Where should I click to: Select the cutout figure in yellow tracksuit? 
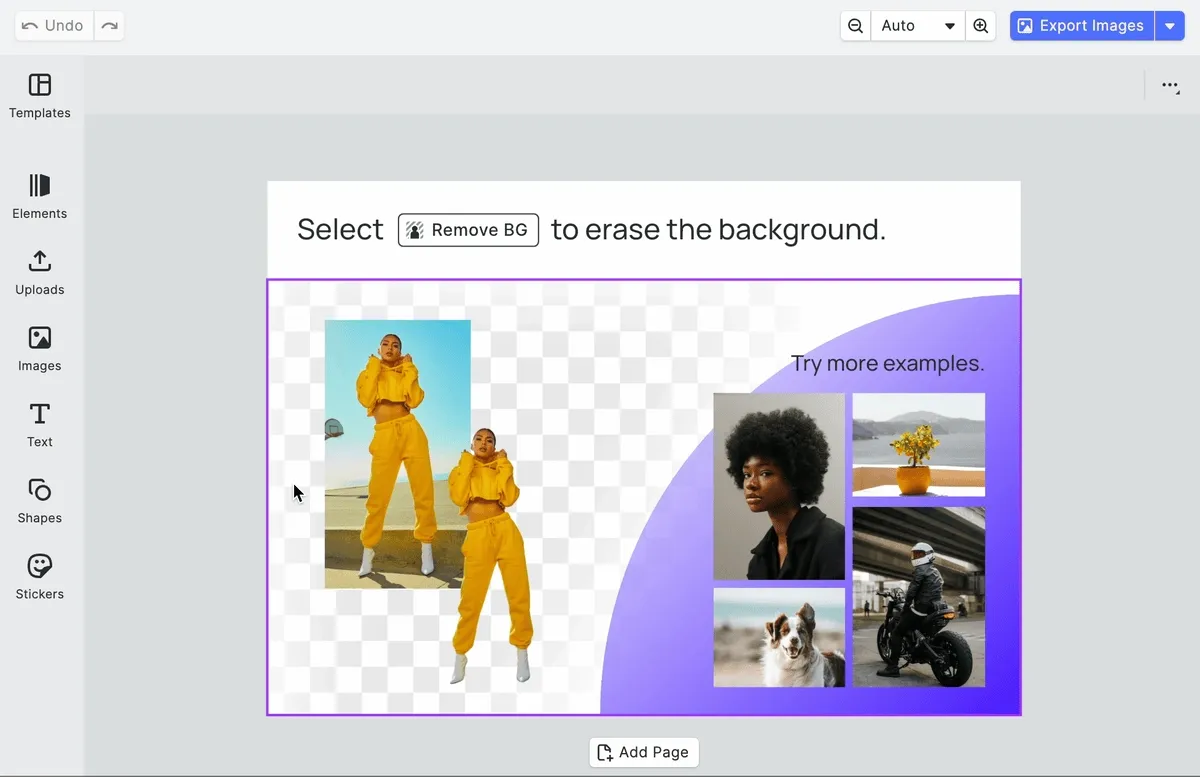click(x=490, y=556)
